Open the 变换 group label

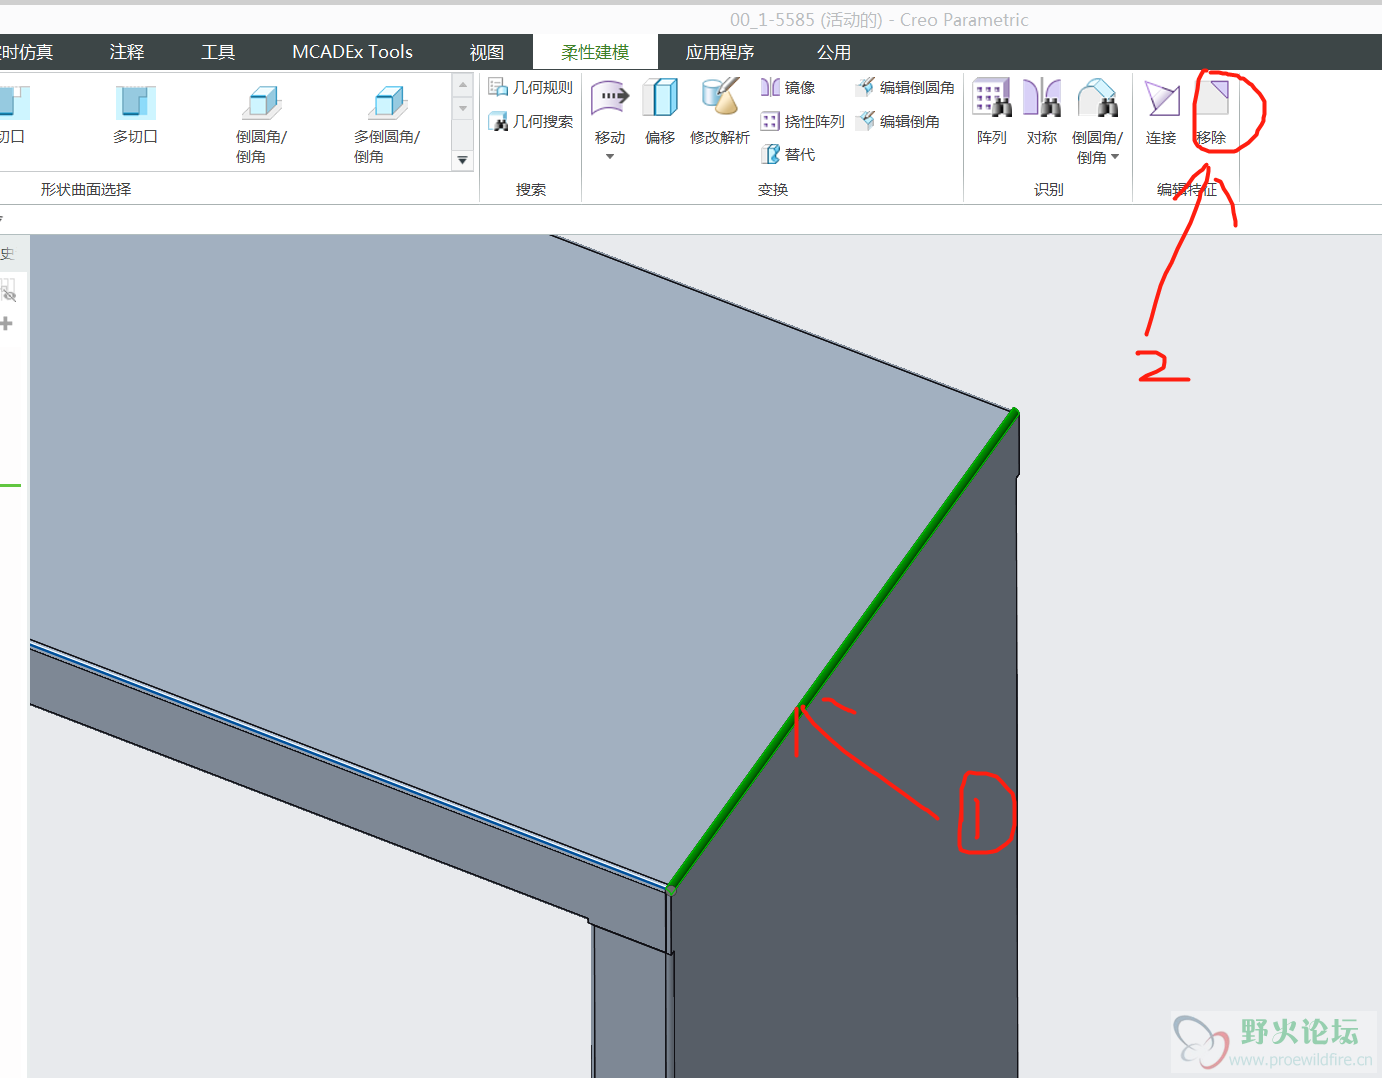[x=773, y=190]
